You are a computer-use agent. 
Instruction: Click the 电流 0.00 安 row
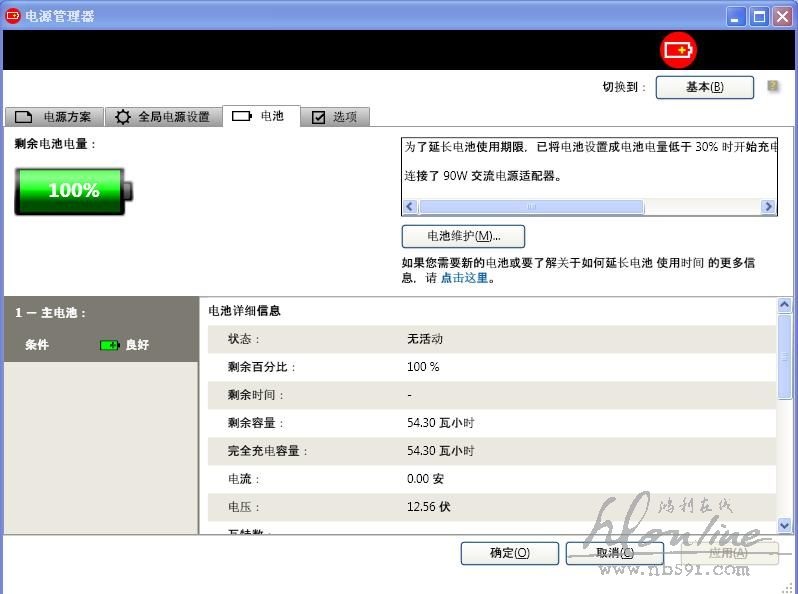pyautogui.click(x=492, y=479)
